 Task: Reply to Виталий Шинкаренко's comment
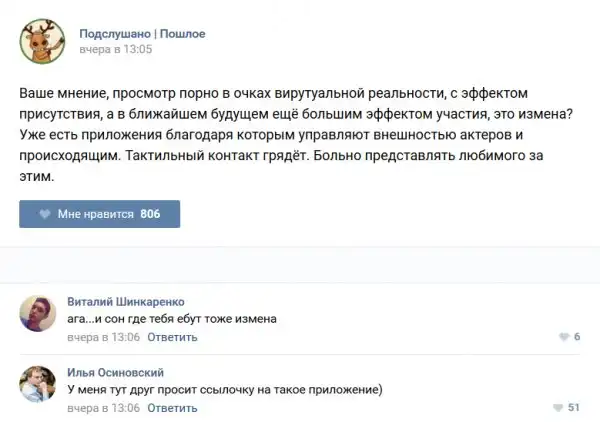pos(172,337)
